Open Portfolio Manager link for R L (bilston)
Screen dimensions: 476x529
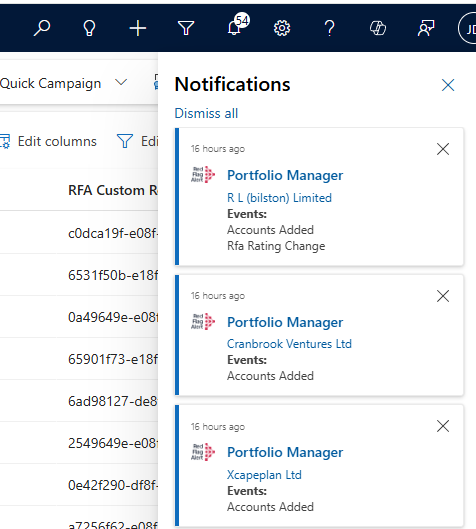pyautogui.click(x=285, y=175)
